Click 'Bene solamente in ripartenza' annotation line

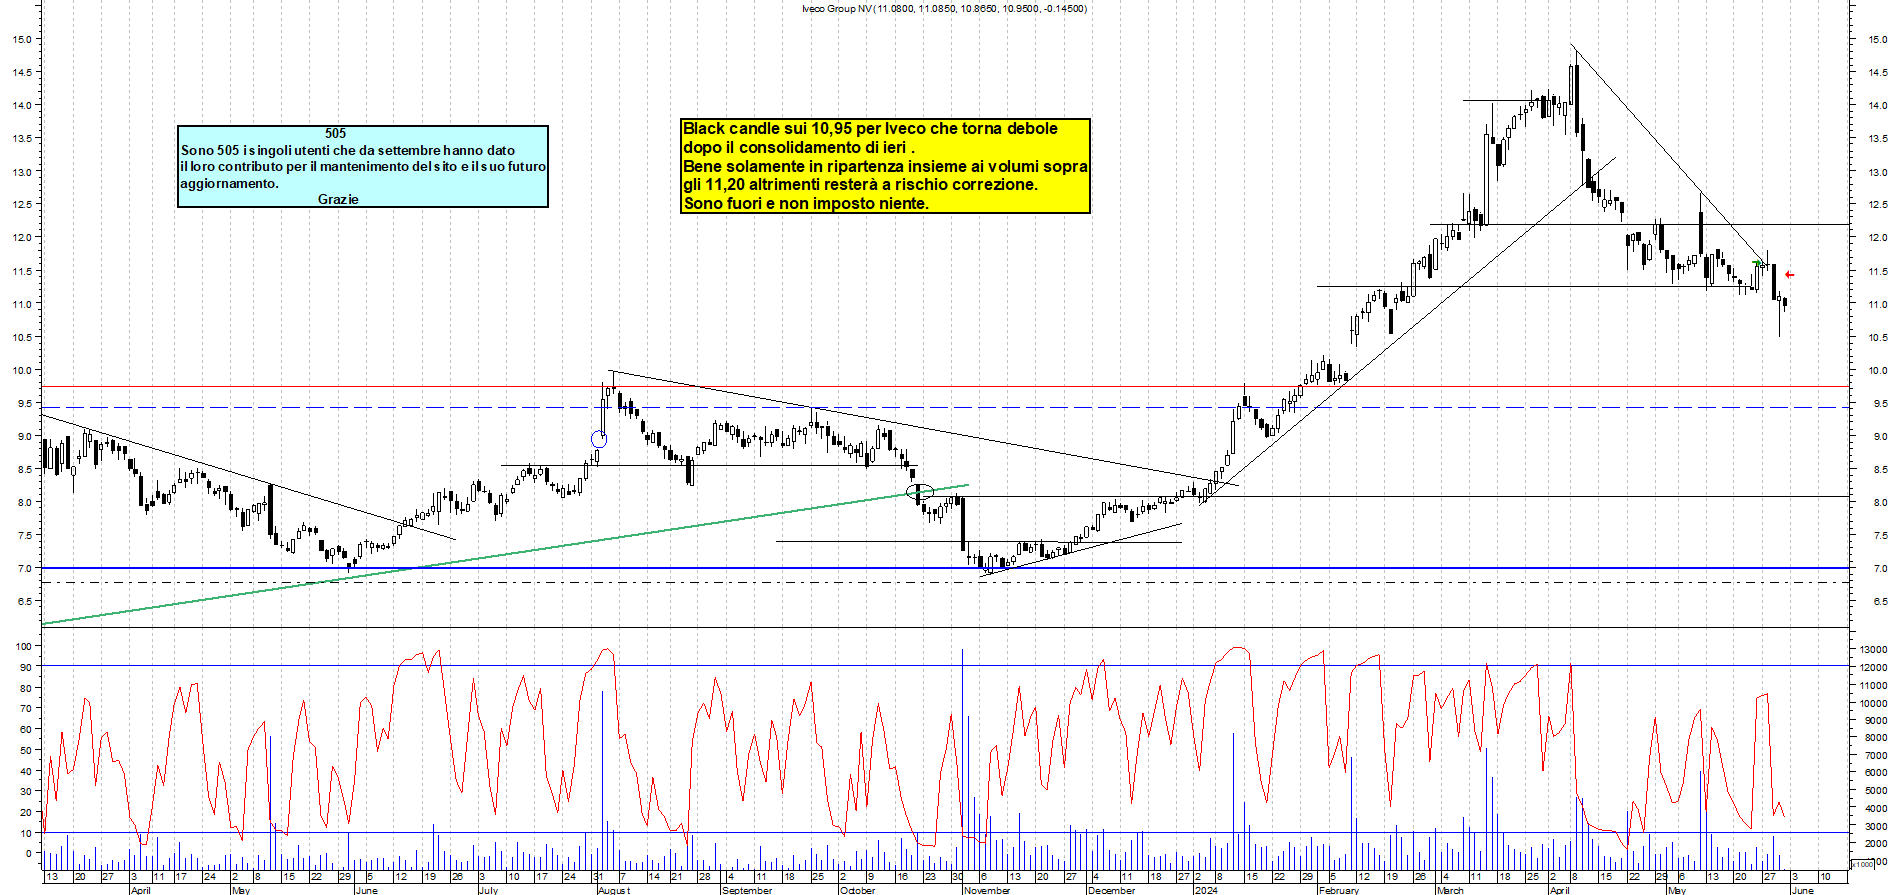(x=885, y=166)
